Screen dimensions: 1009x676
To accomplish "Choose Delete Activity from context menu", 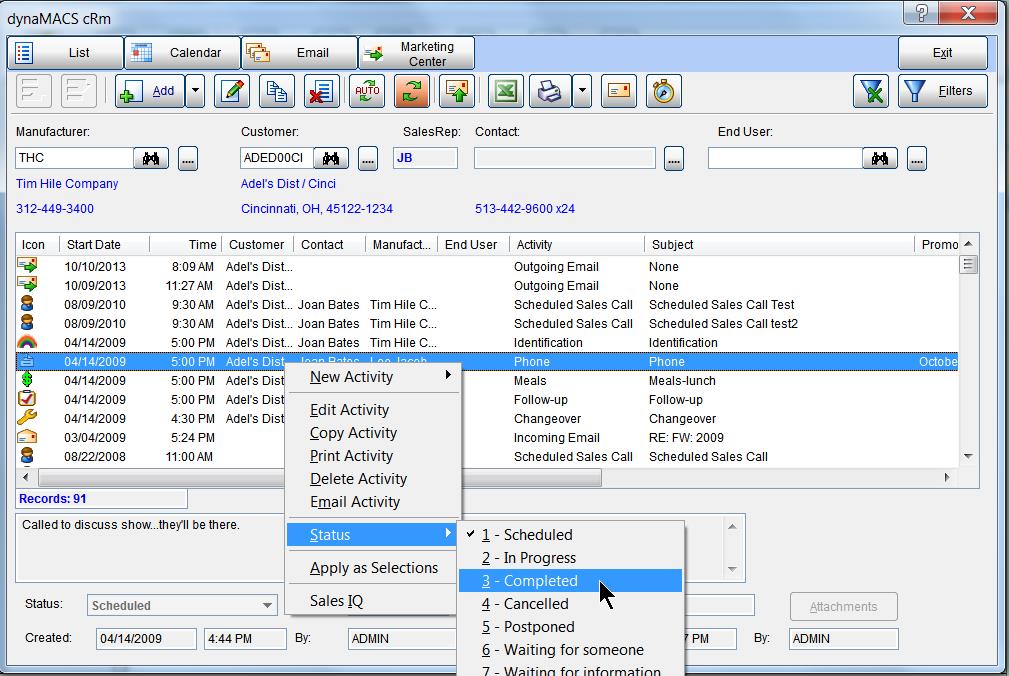I will click(x=374, y=479).
